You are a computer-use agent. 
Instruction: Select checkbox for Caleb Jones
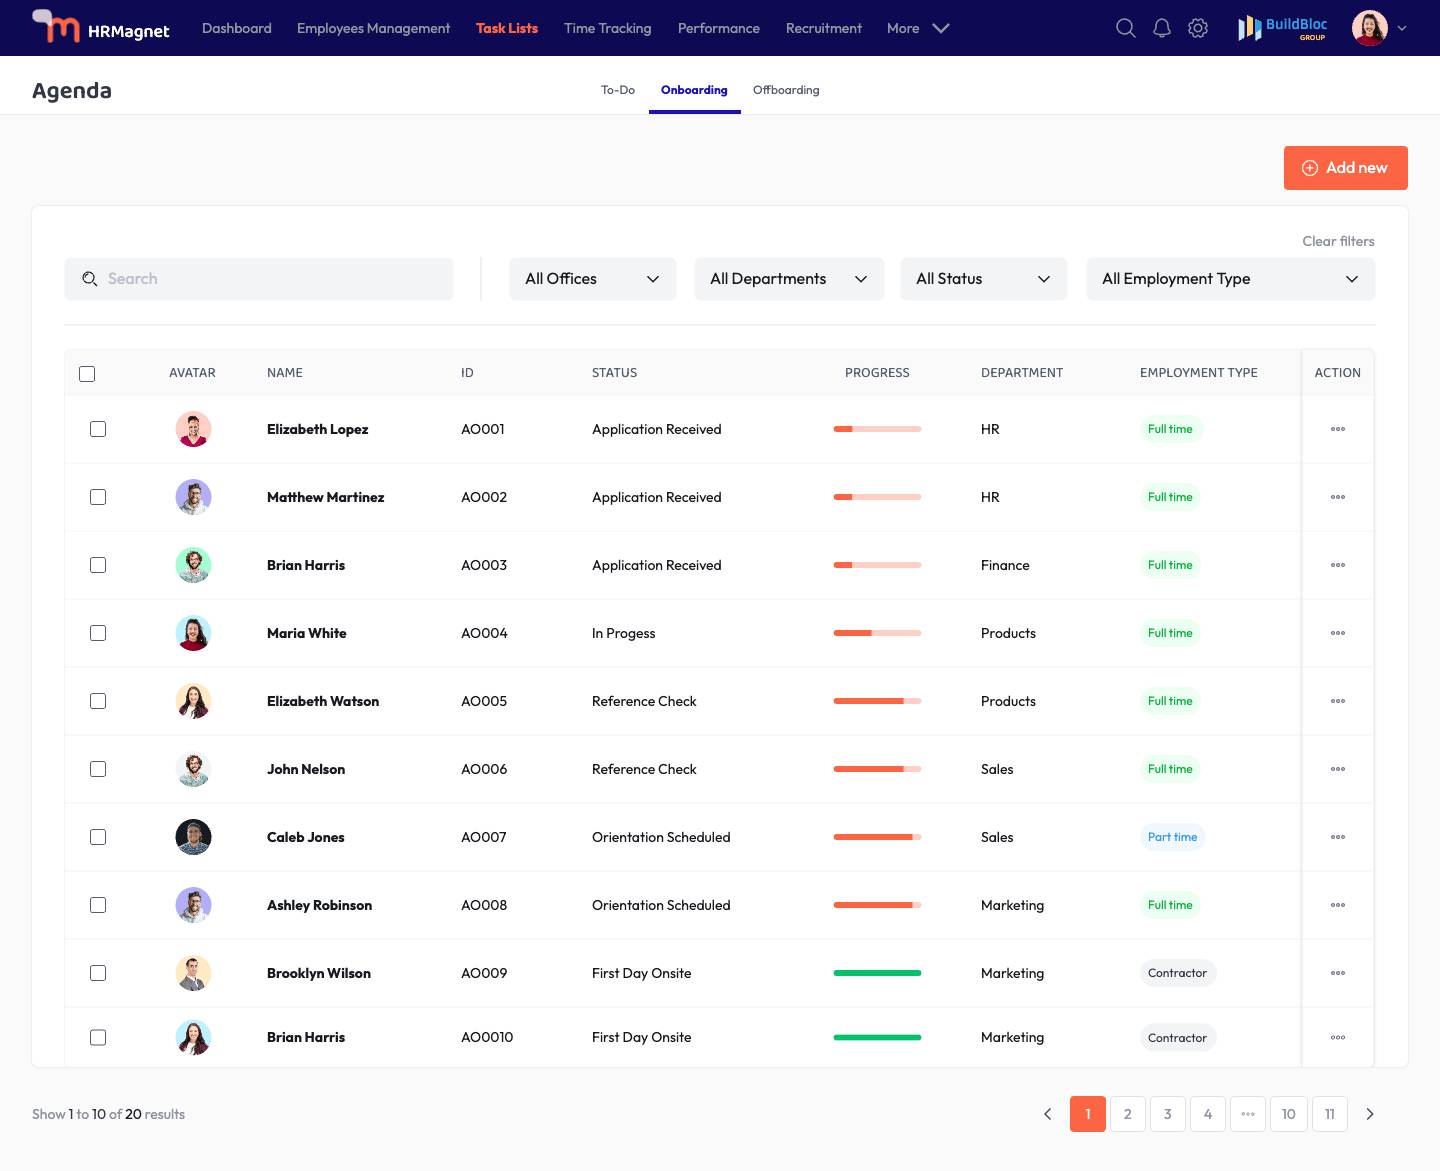(98, 837)
